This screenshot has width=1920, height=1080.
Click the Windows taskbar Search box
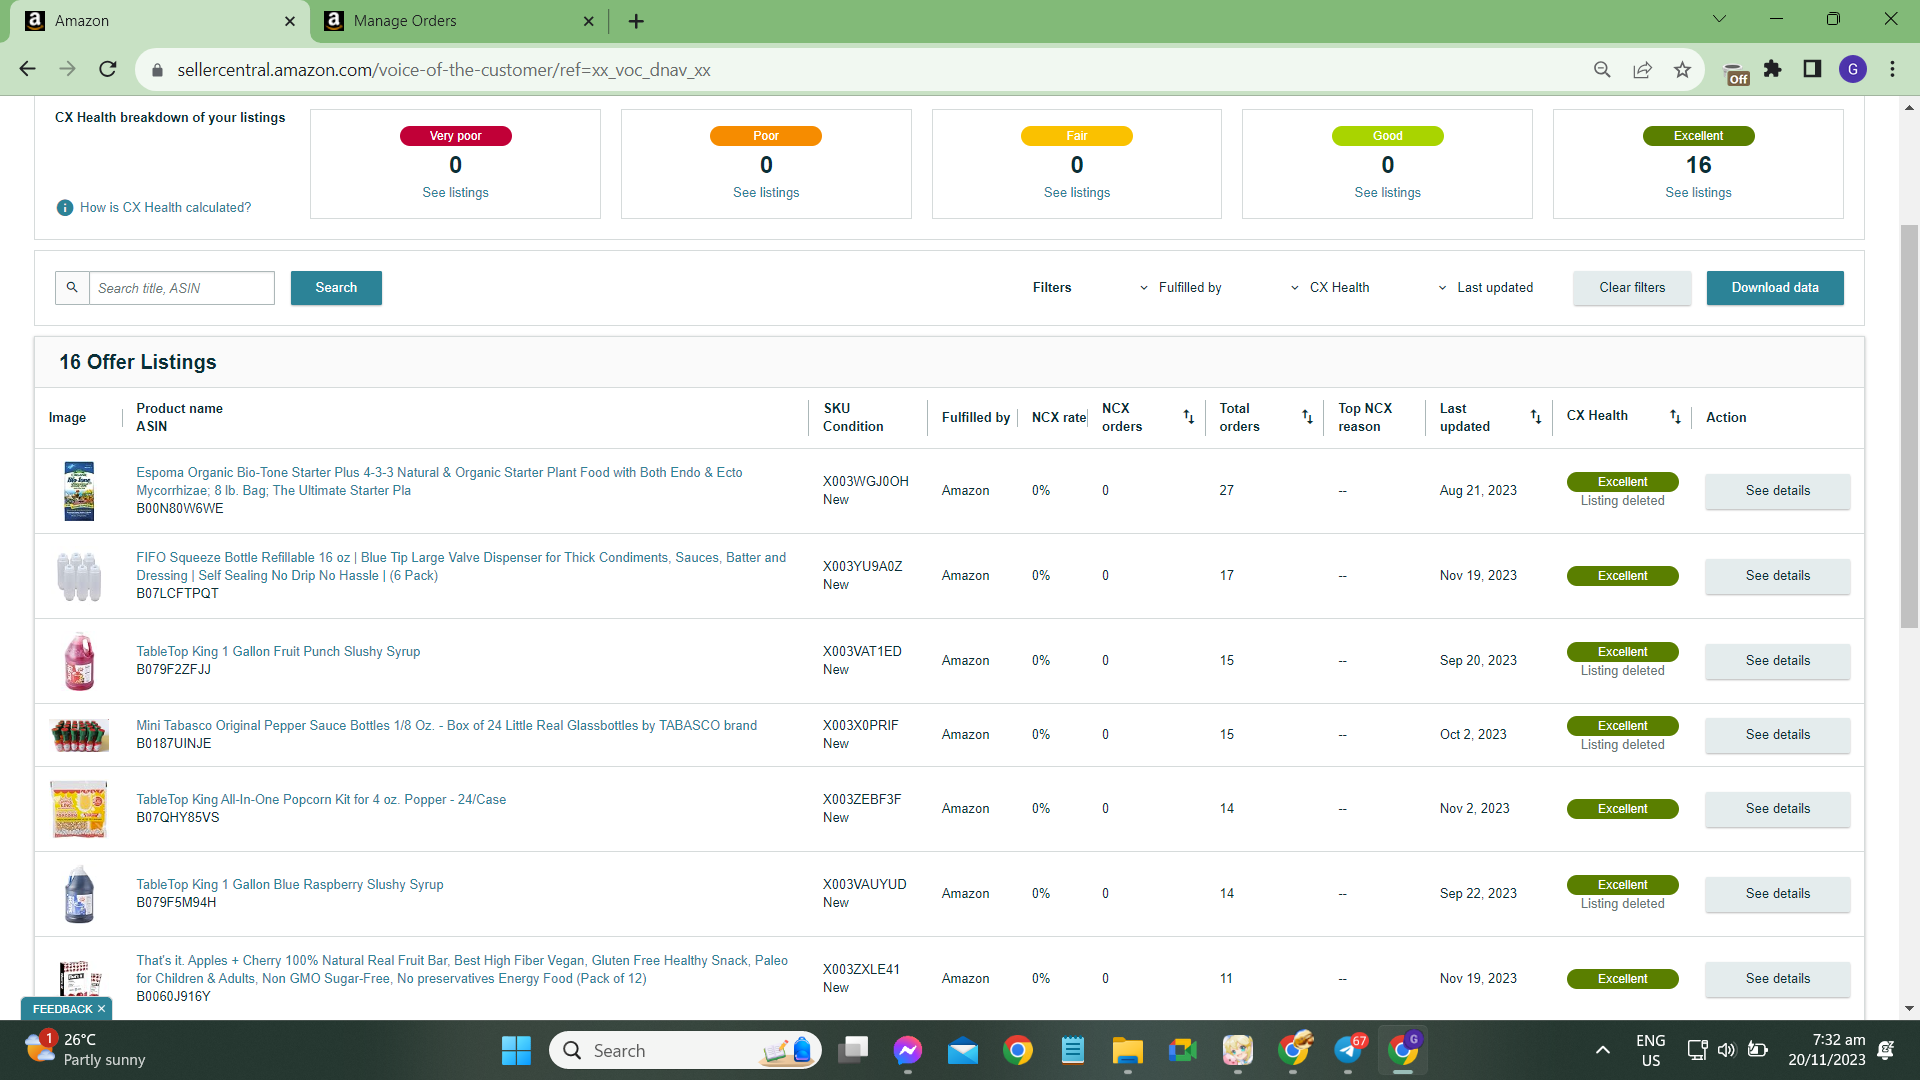685,1051
